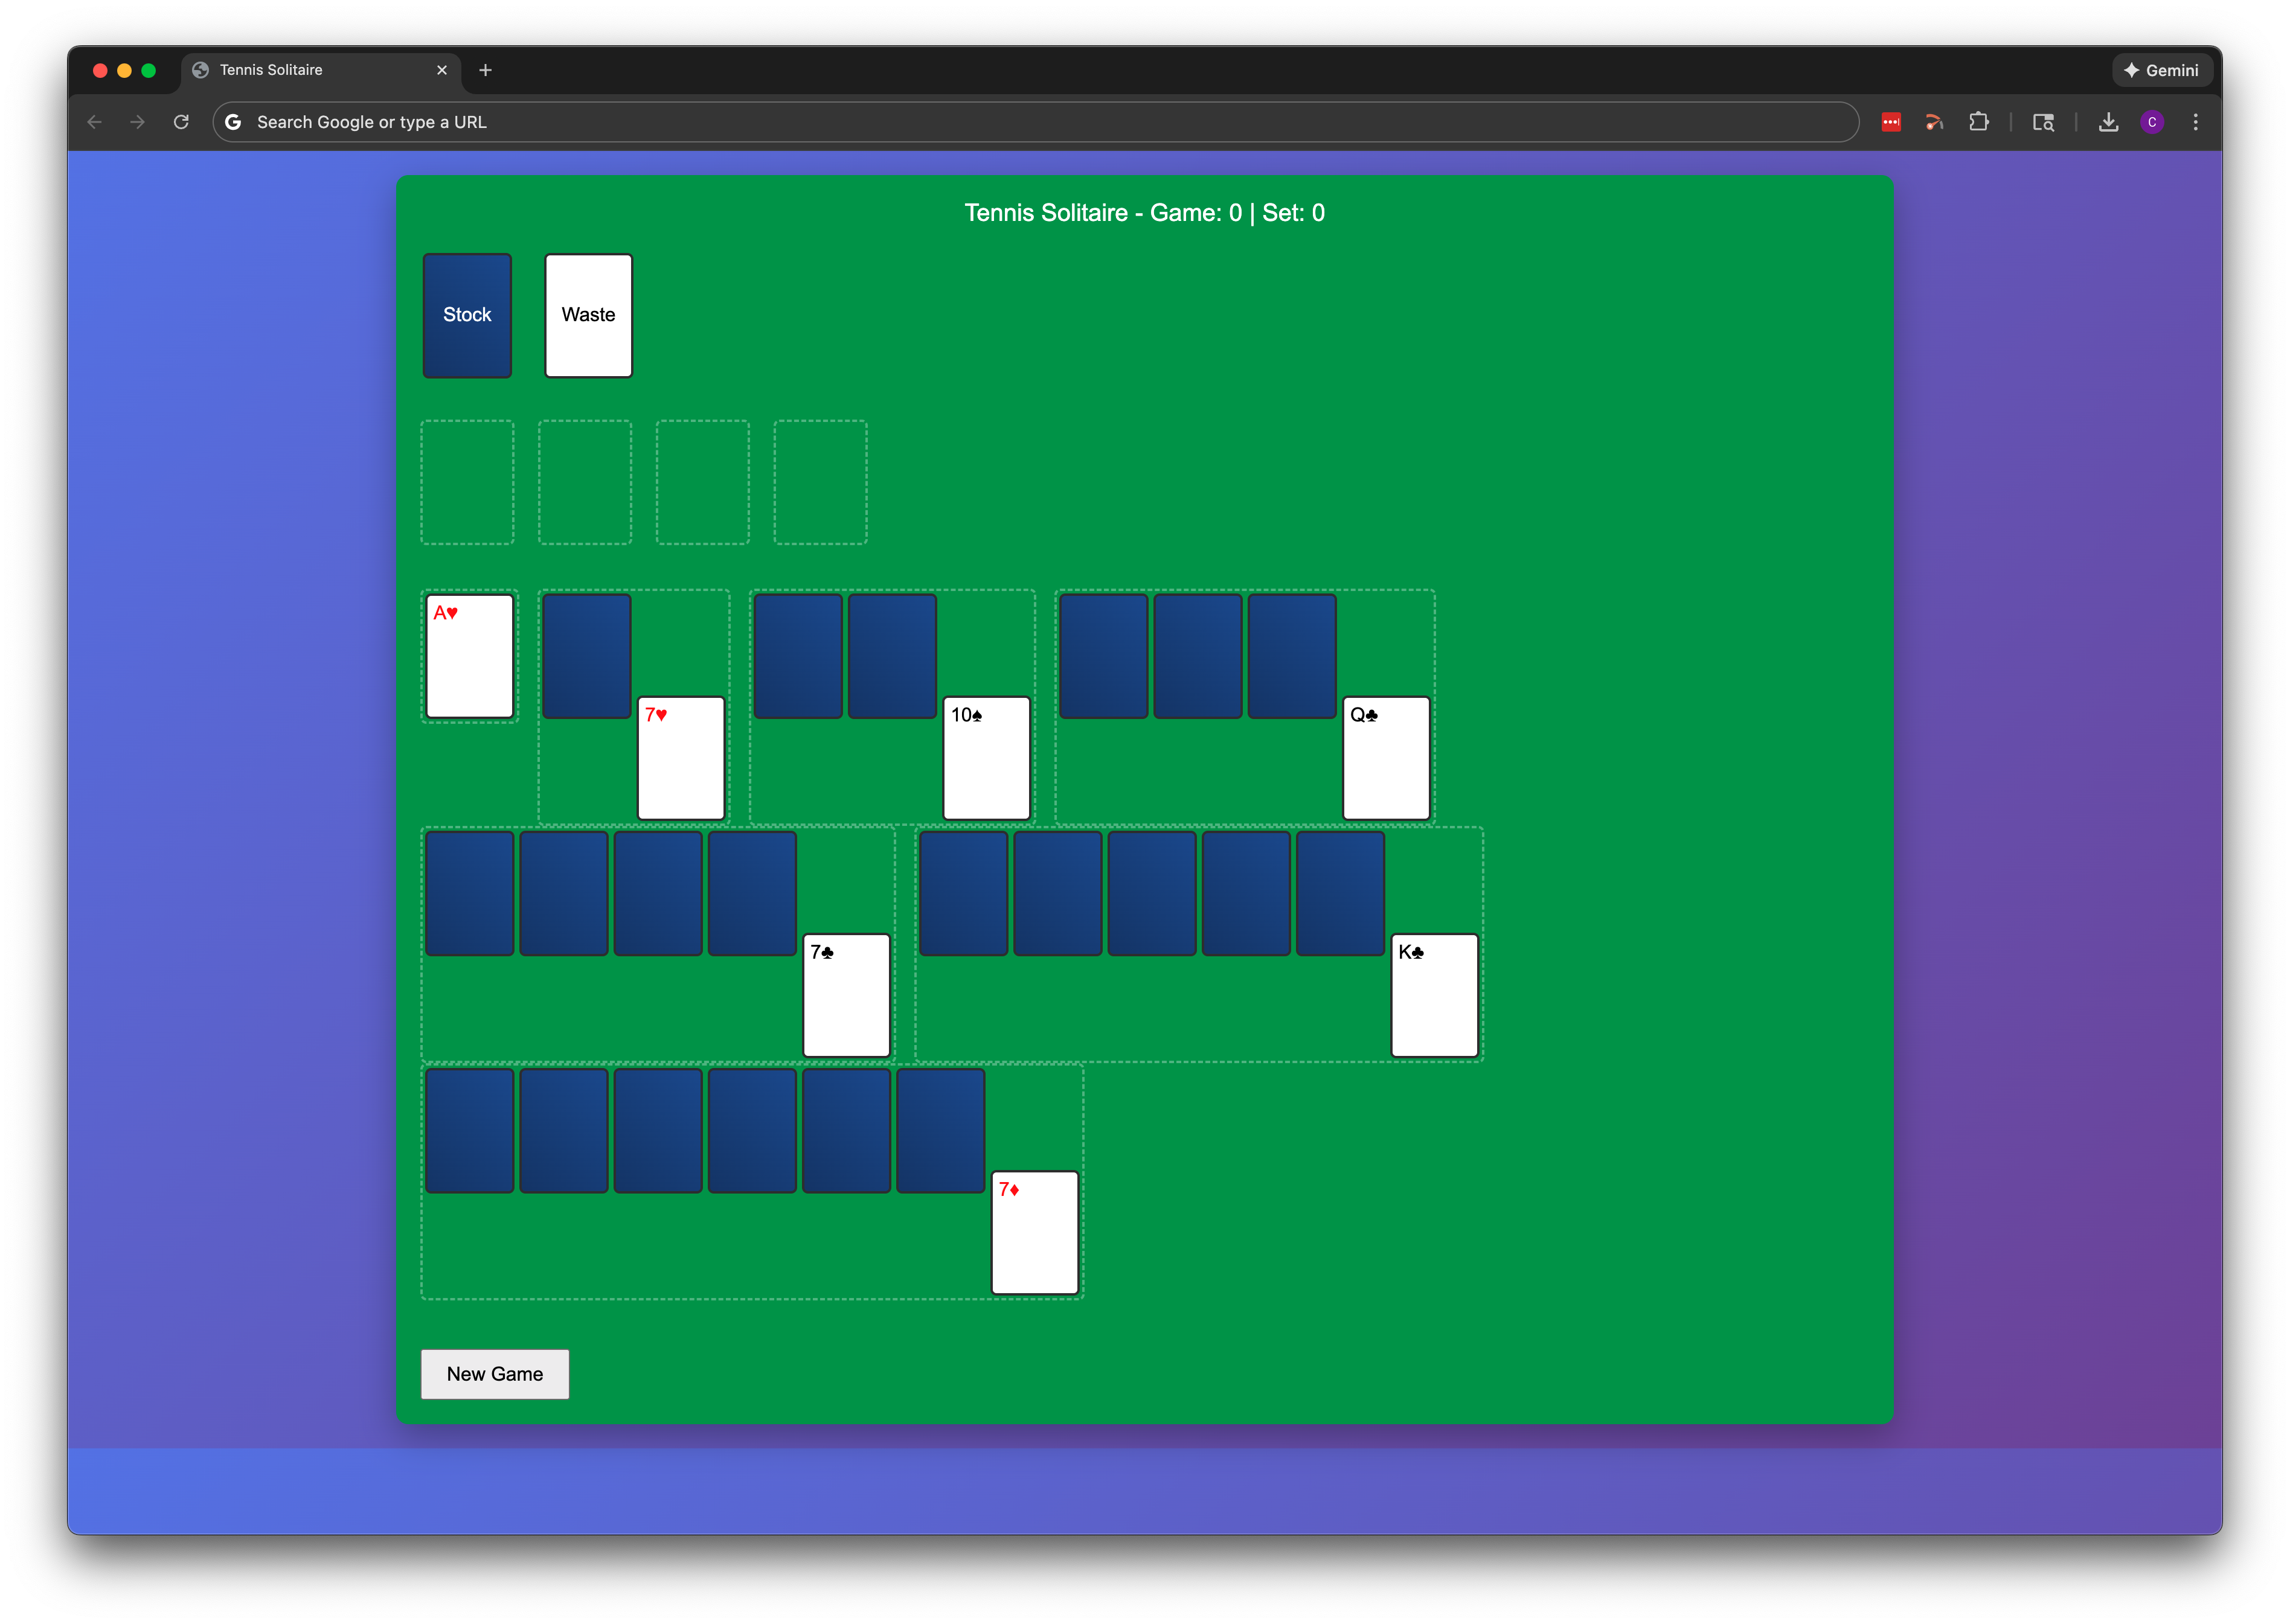Reload the Tennis Solitaire page
The image size is (2290, 1624).
pos(181,121)
